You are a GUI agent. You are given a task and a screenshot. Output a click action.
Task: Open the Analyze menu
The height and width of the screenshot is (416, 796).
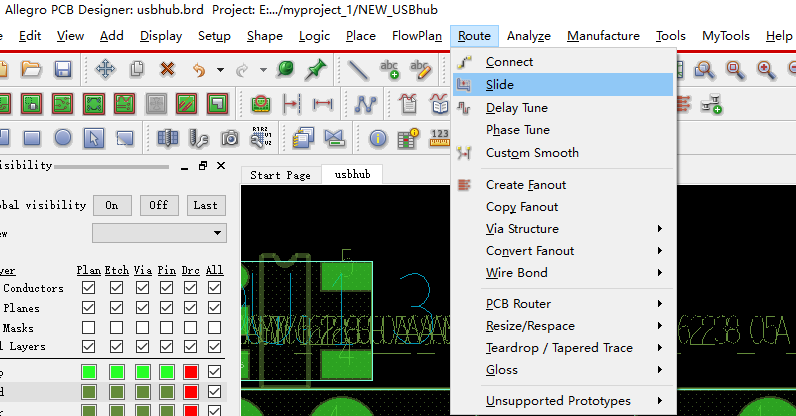(x=528, y=36)
